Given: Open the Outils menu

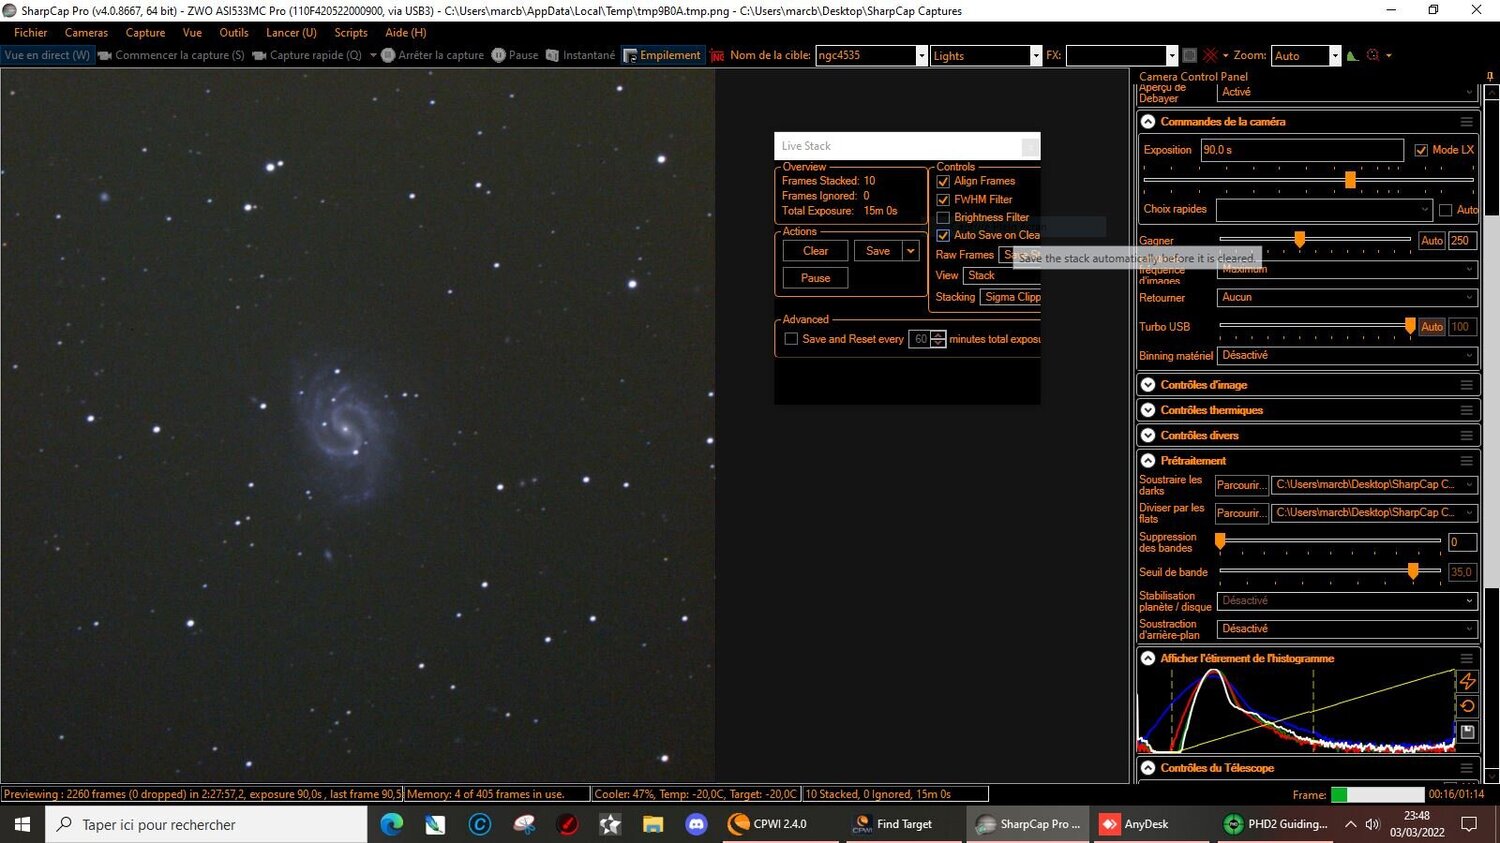Looking at the screenshot, I should point(233,32).
